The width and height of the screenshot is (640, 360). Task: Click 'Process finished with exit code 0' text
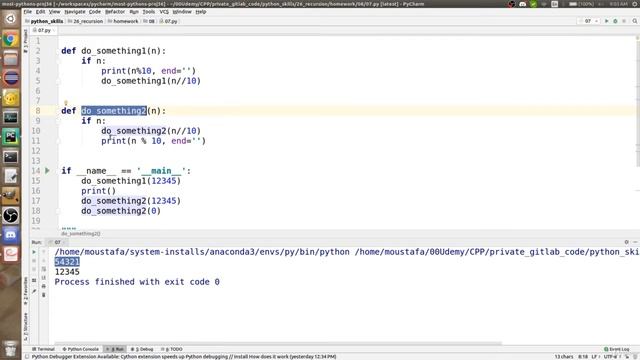[137, 282]
